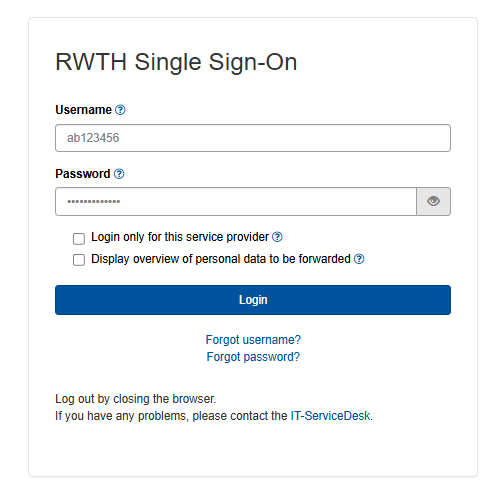Screen dimensions: 504x494
Task: Open the Forgot username? link
Action: (x=253, y=340)
